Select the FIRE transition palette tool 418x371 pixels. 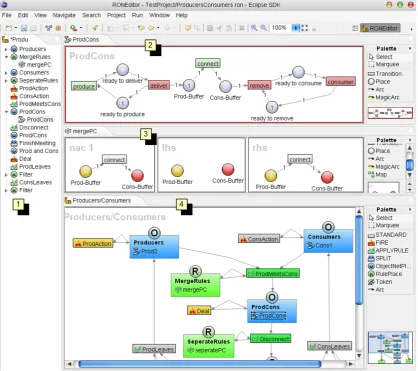coord(378,243)
